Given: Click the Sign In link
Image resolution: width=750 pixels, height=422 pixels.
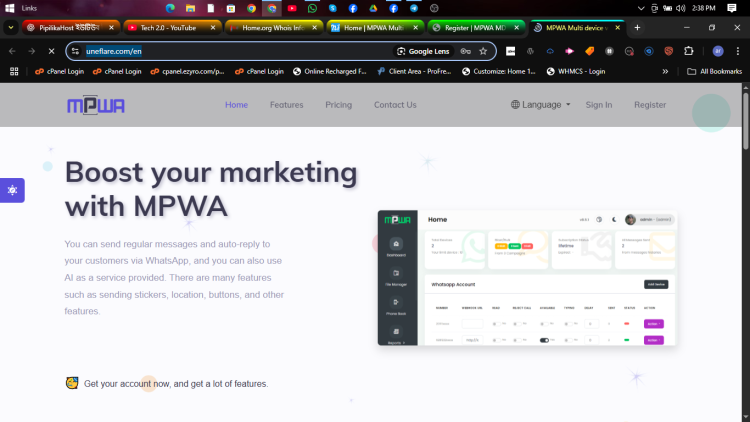Looking at the screenshot, I should pos(599,105).
